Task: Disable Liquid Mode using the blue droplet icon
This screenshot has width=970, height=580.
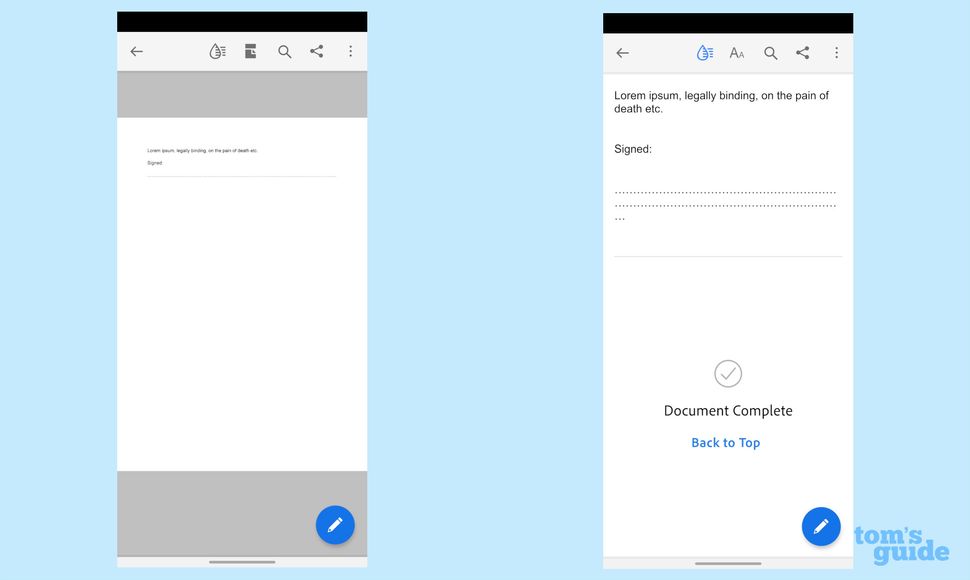Action: coord(705,52)
